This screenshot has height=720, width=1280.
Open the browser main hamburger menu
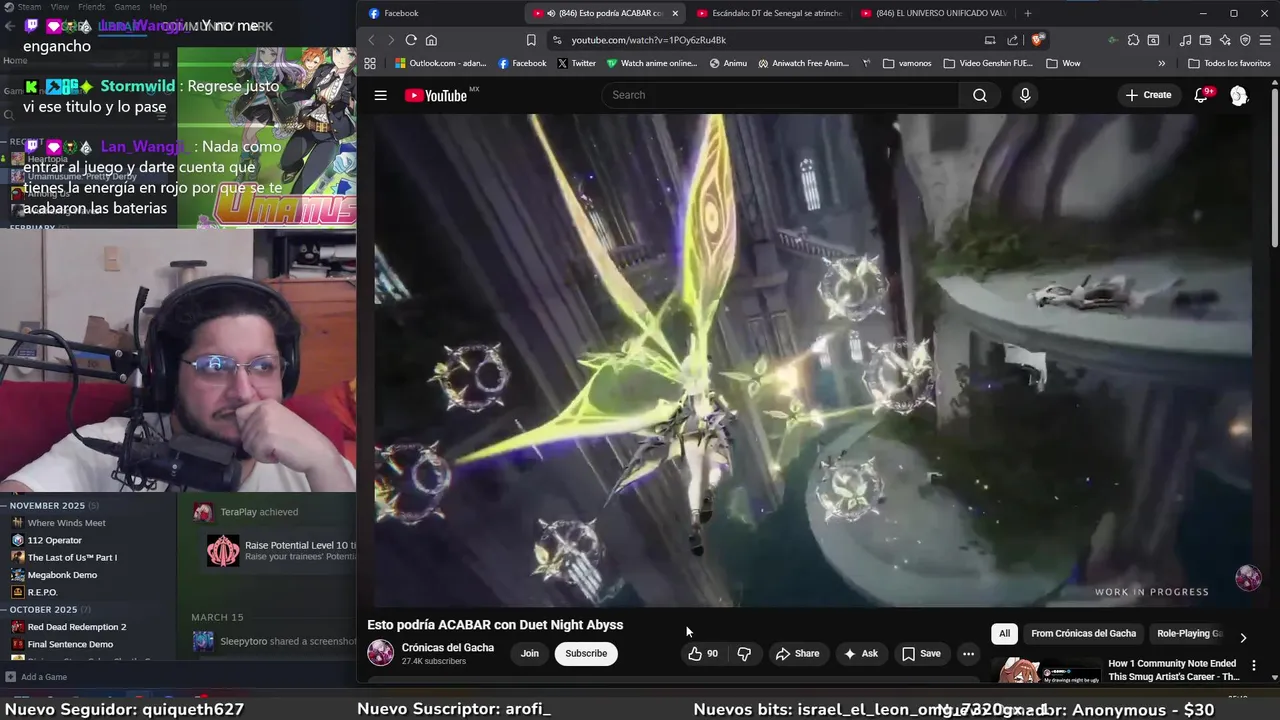pos(1264,40)
